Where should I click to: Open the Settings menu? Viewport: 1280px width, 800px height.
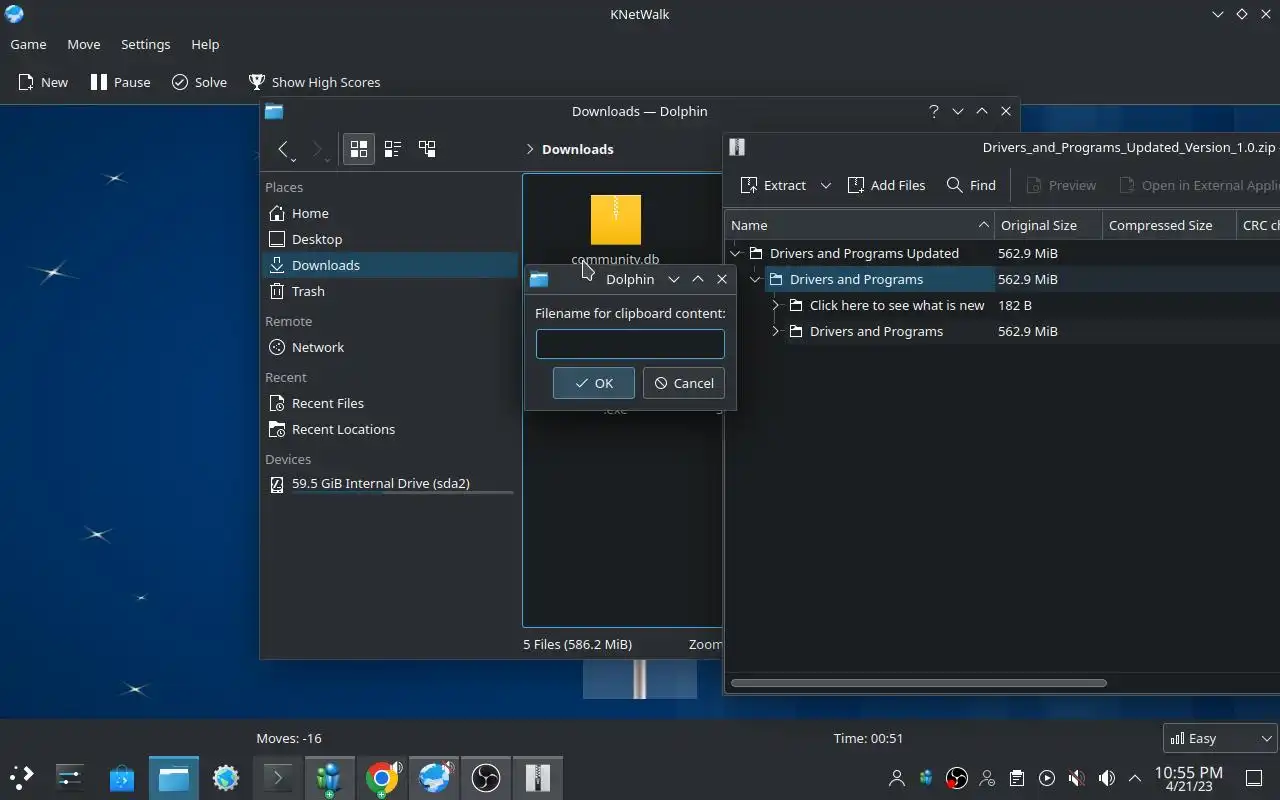point(146,44)
